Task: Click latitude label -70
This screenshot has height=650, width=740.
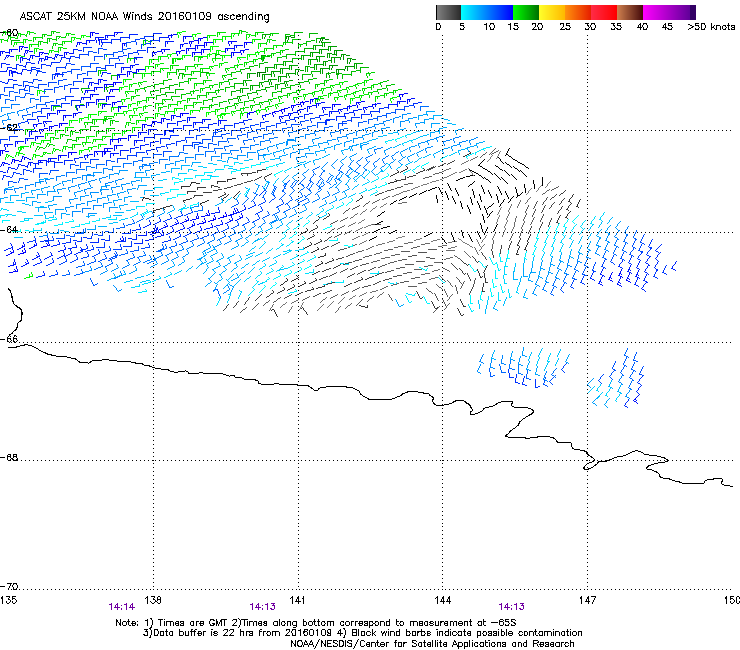Action: click(9, 586)
